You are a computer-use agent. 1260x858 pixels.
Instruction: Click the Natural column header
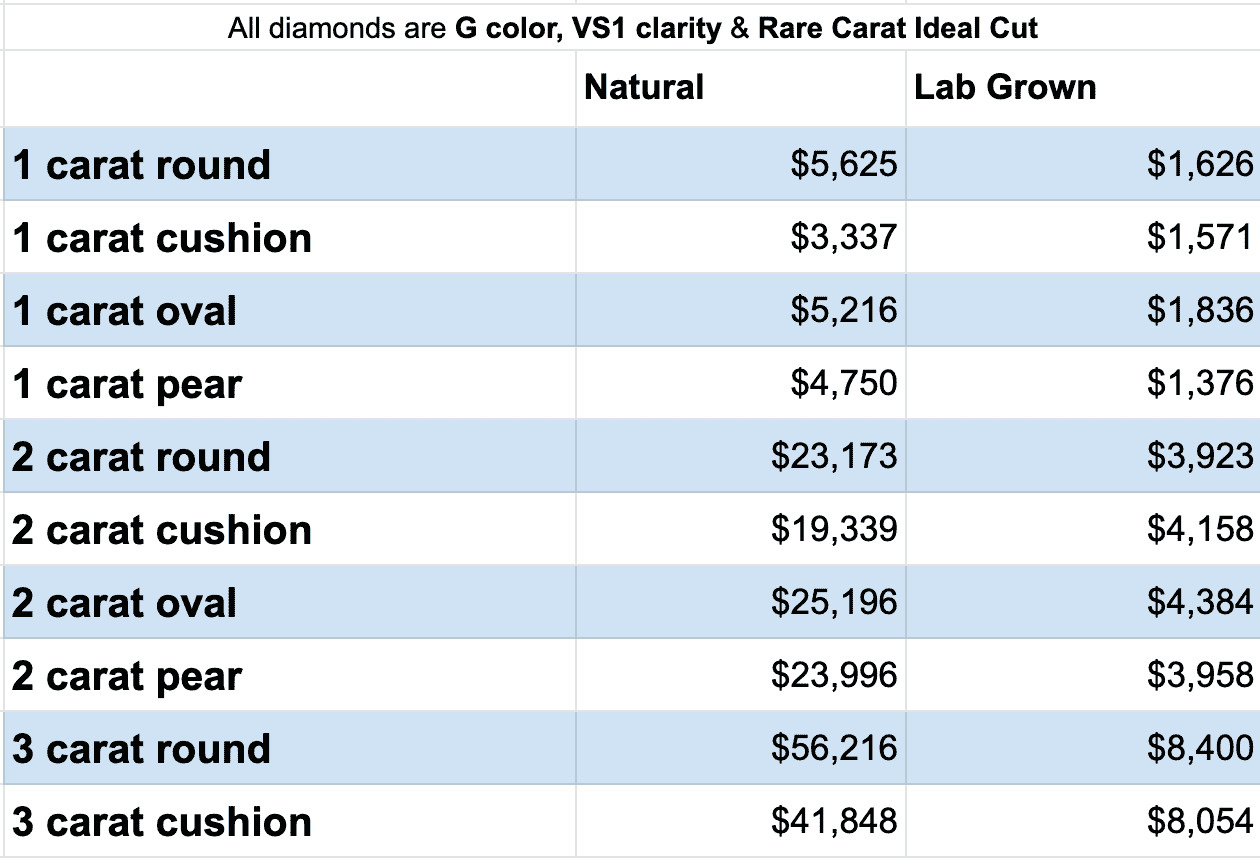pyautogui.click(x=644, y=88)
